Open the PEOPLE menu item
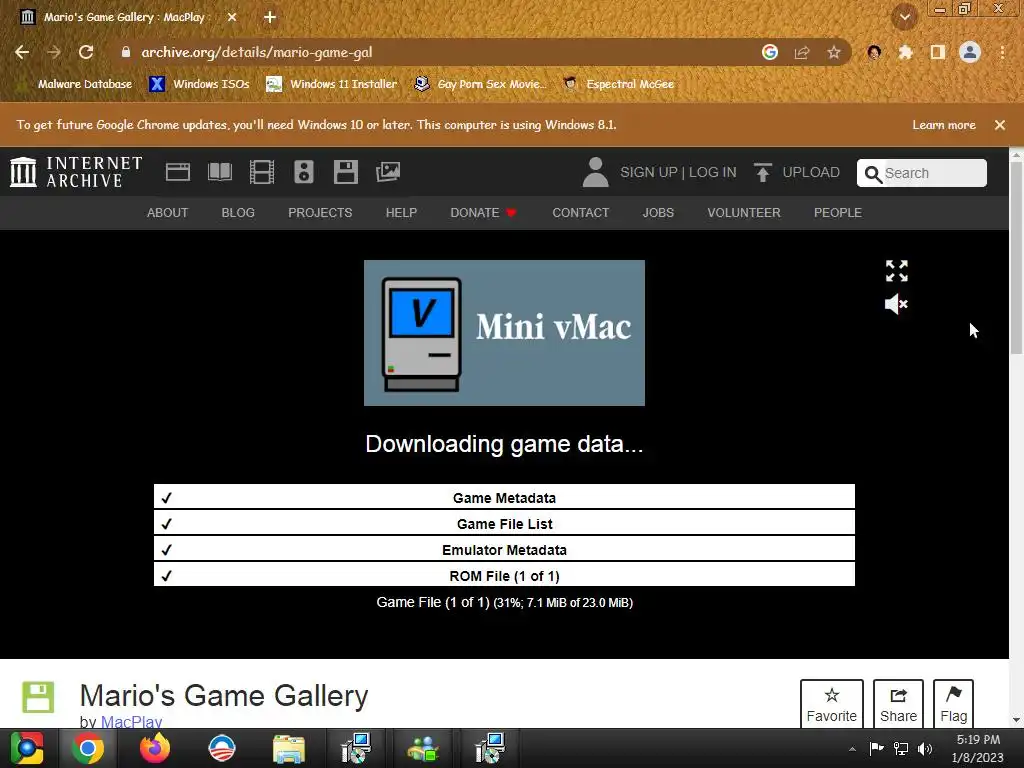Image resolution: width=1024 pixels, height=768 pixels. 838,213
